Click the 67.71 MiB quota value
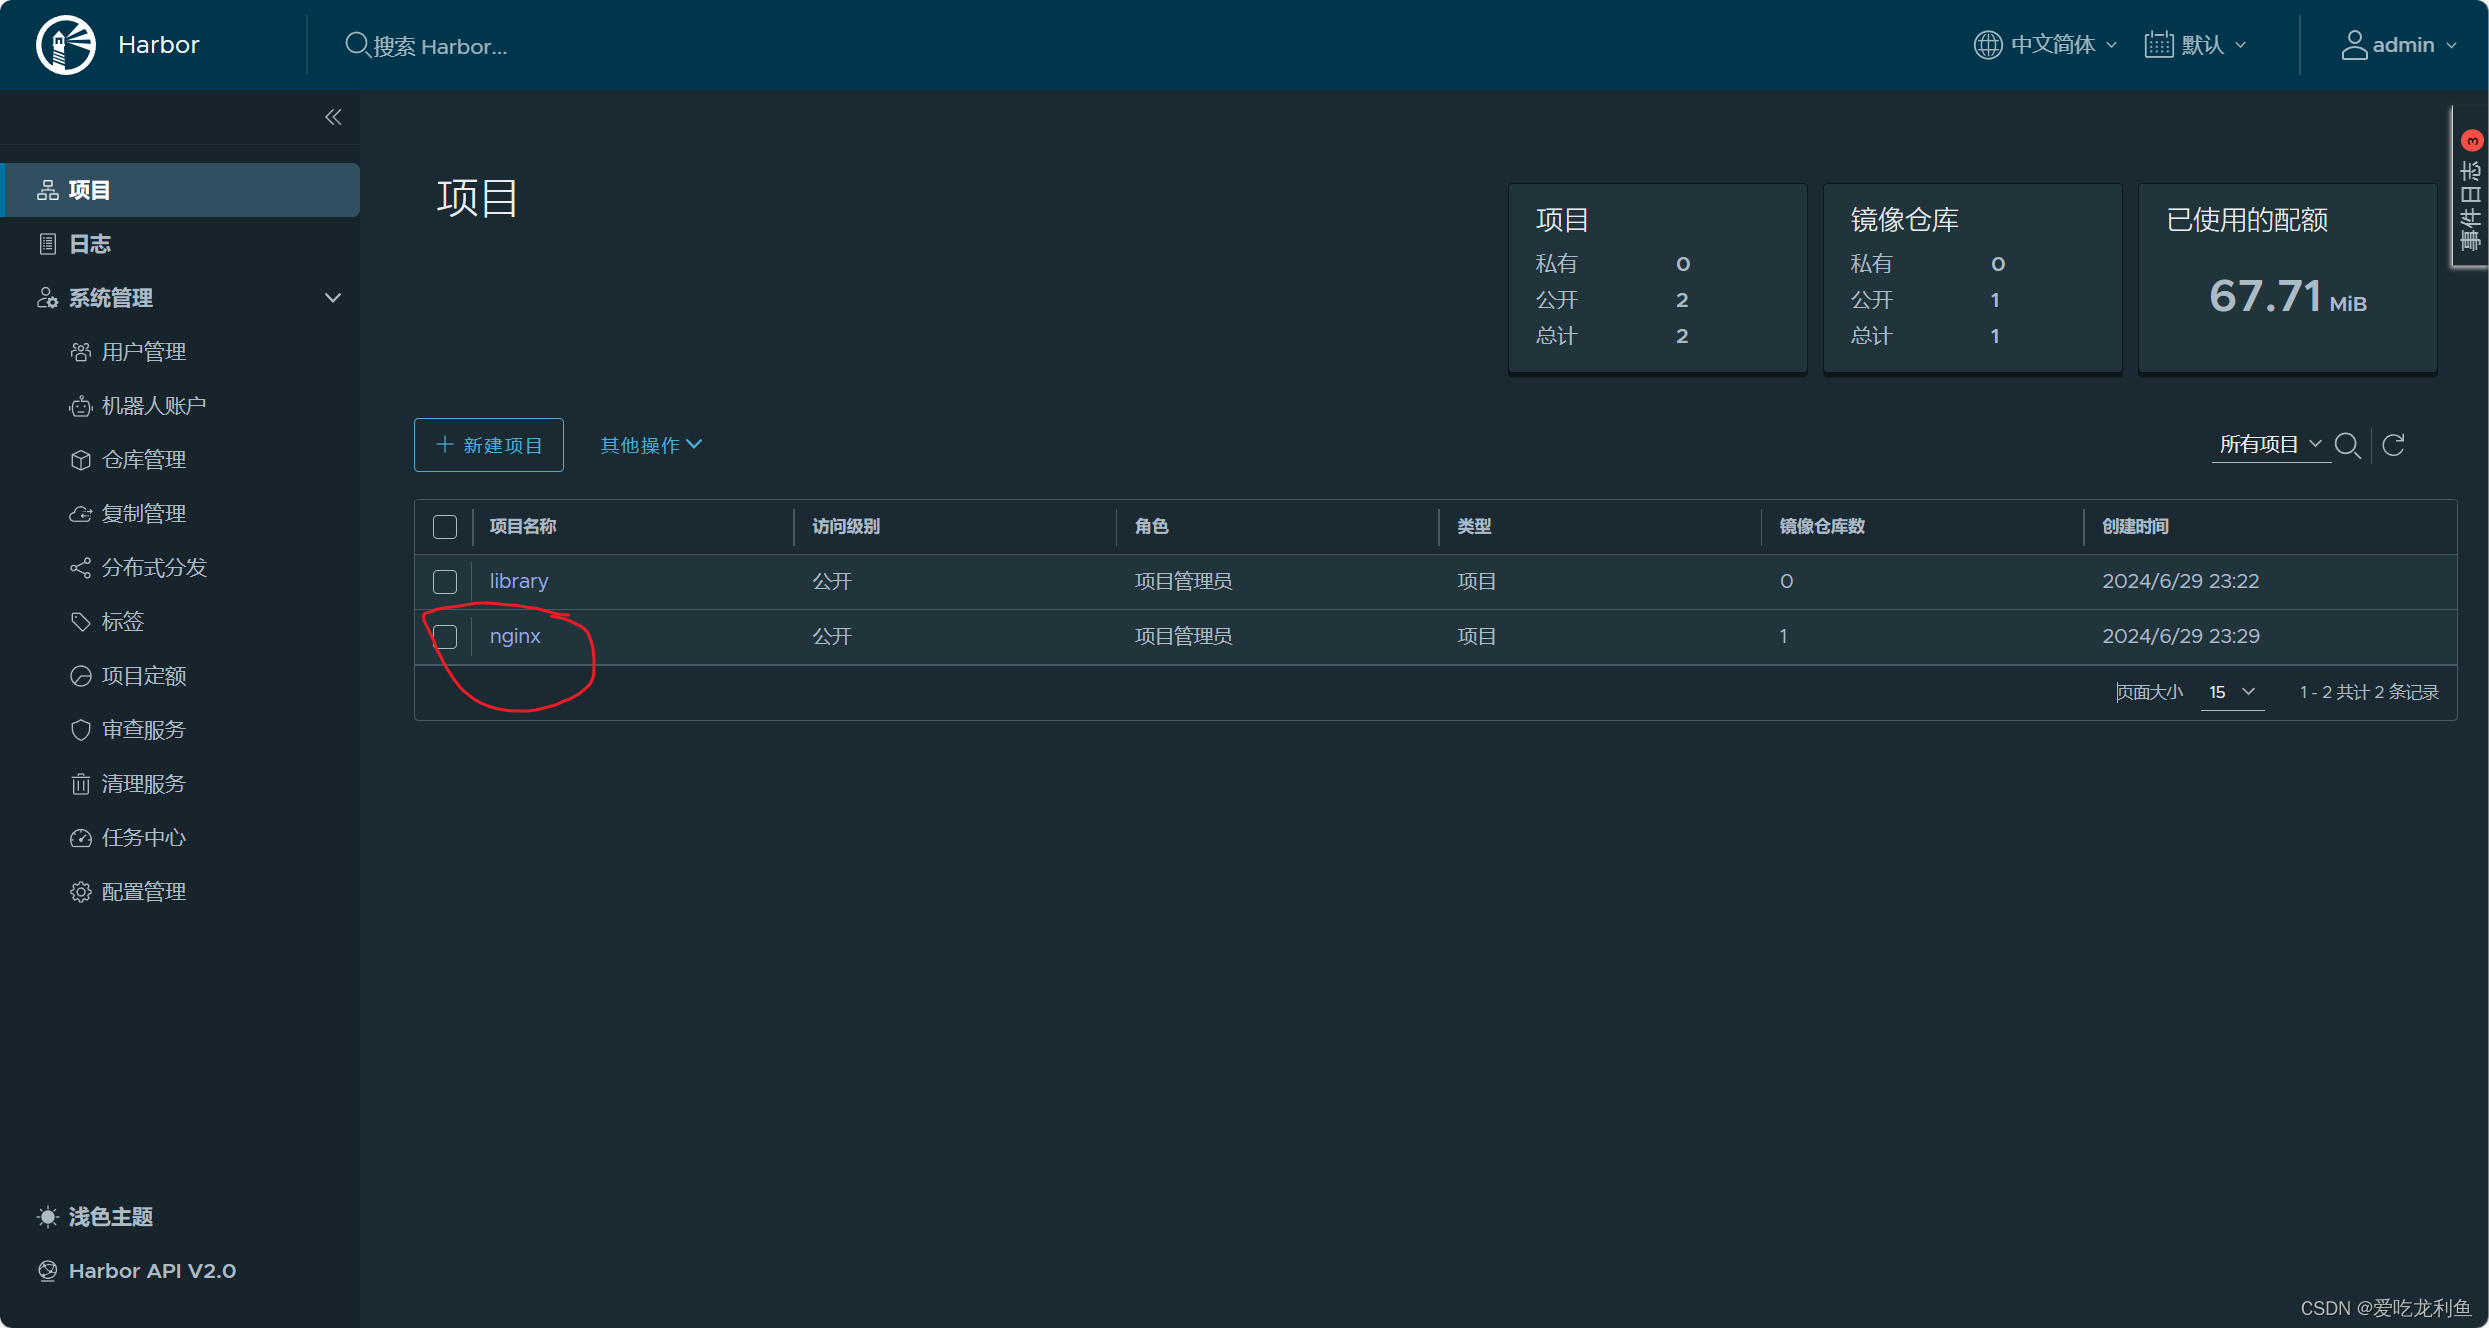Image resolution: width=2489 pixels, height=1328 pixels. (x=2288, y=296)
